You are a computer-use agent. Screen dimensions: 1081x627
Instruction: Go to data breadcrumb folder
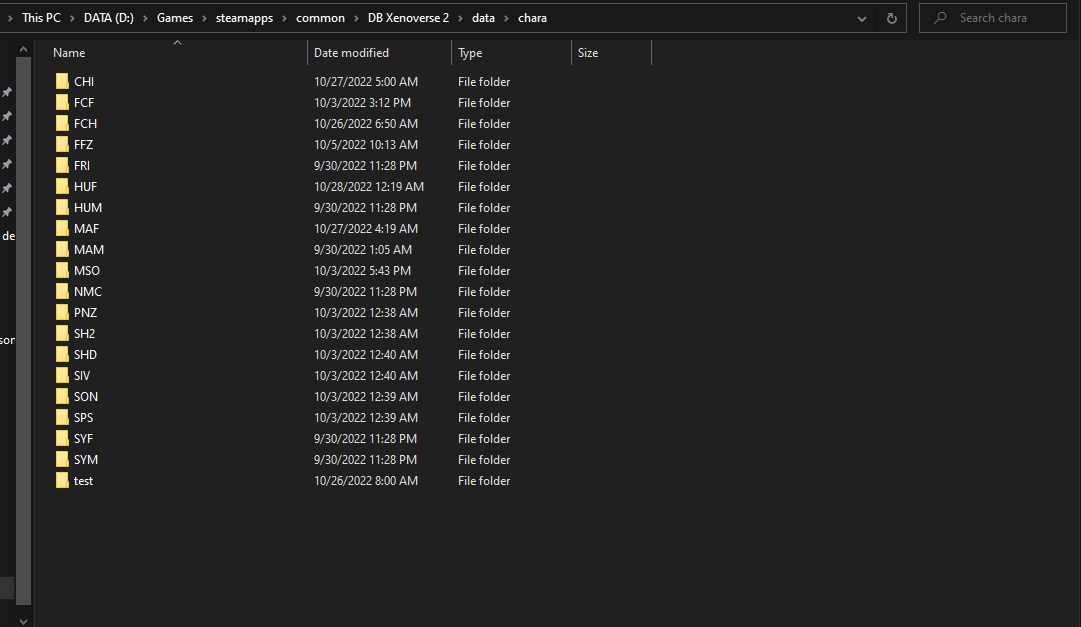point(483,18)
